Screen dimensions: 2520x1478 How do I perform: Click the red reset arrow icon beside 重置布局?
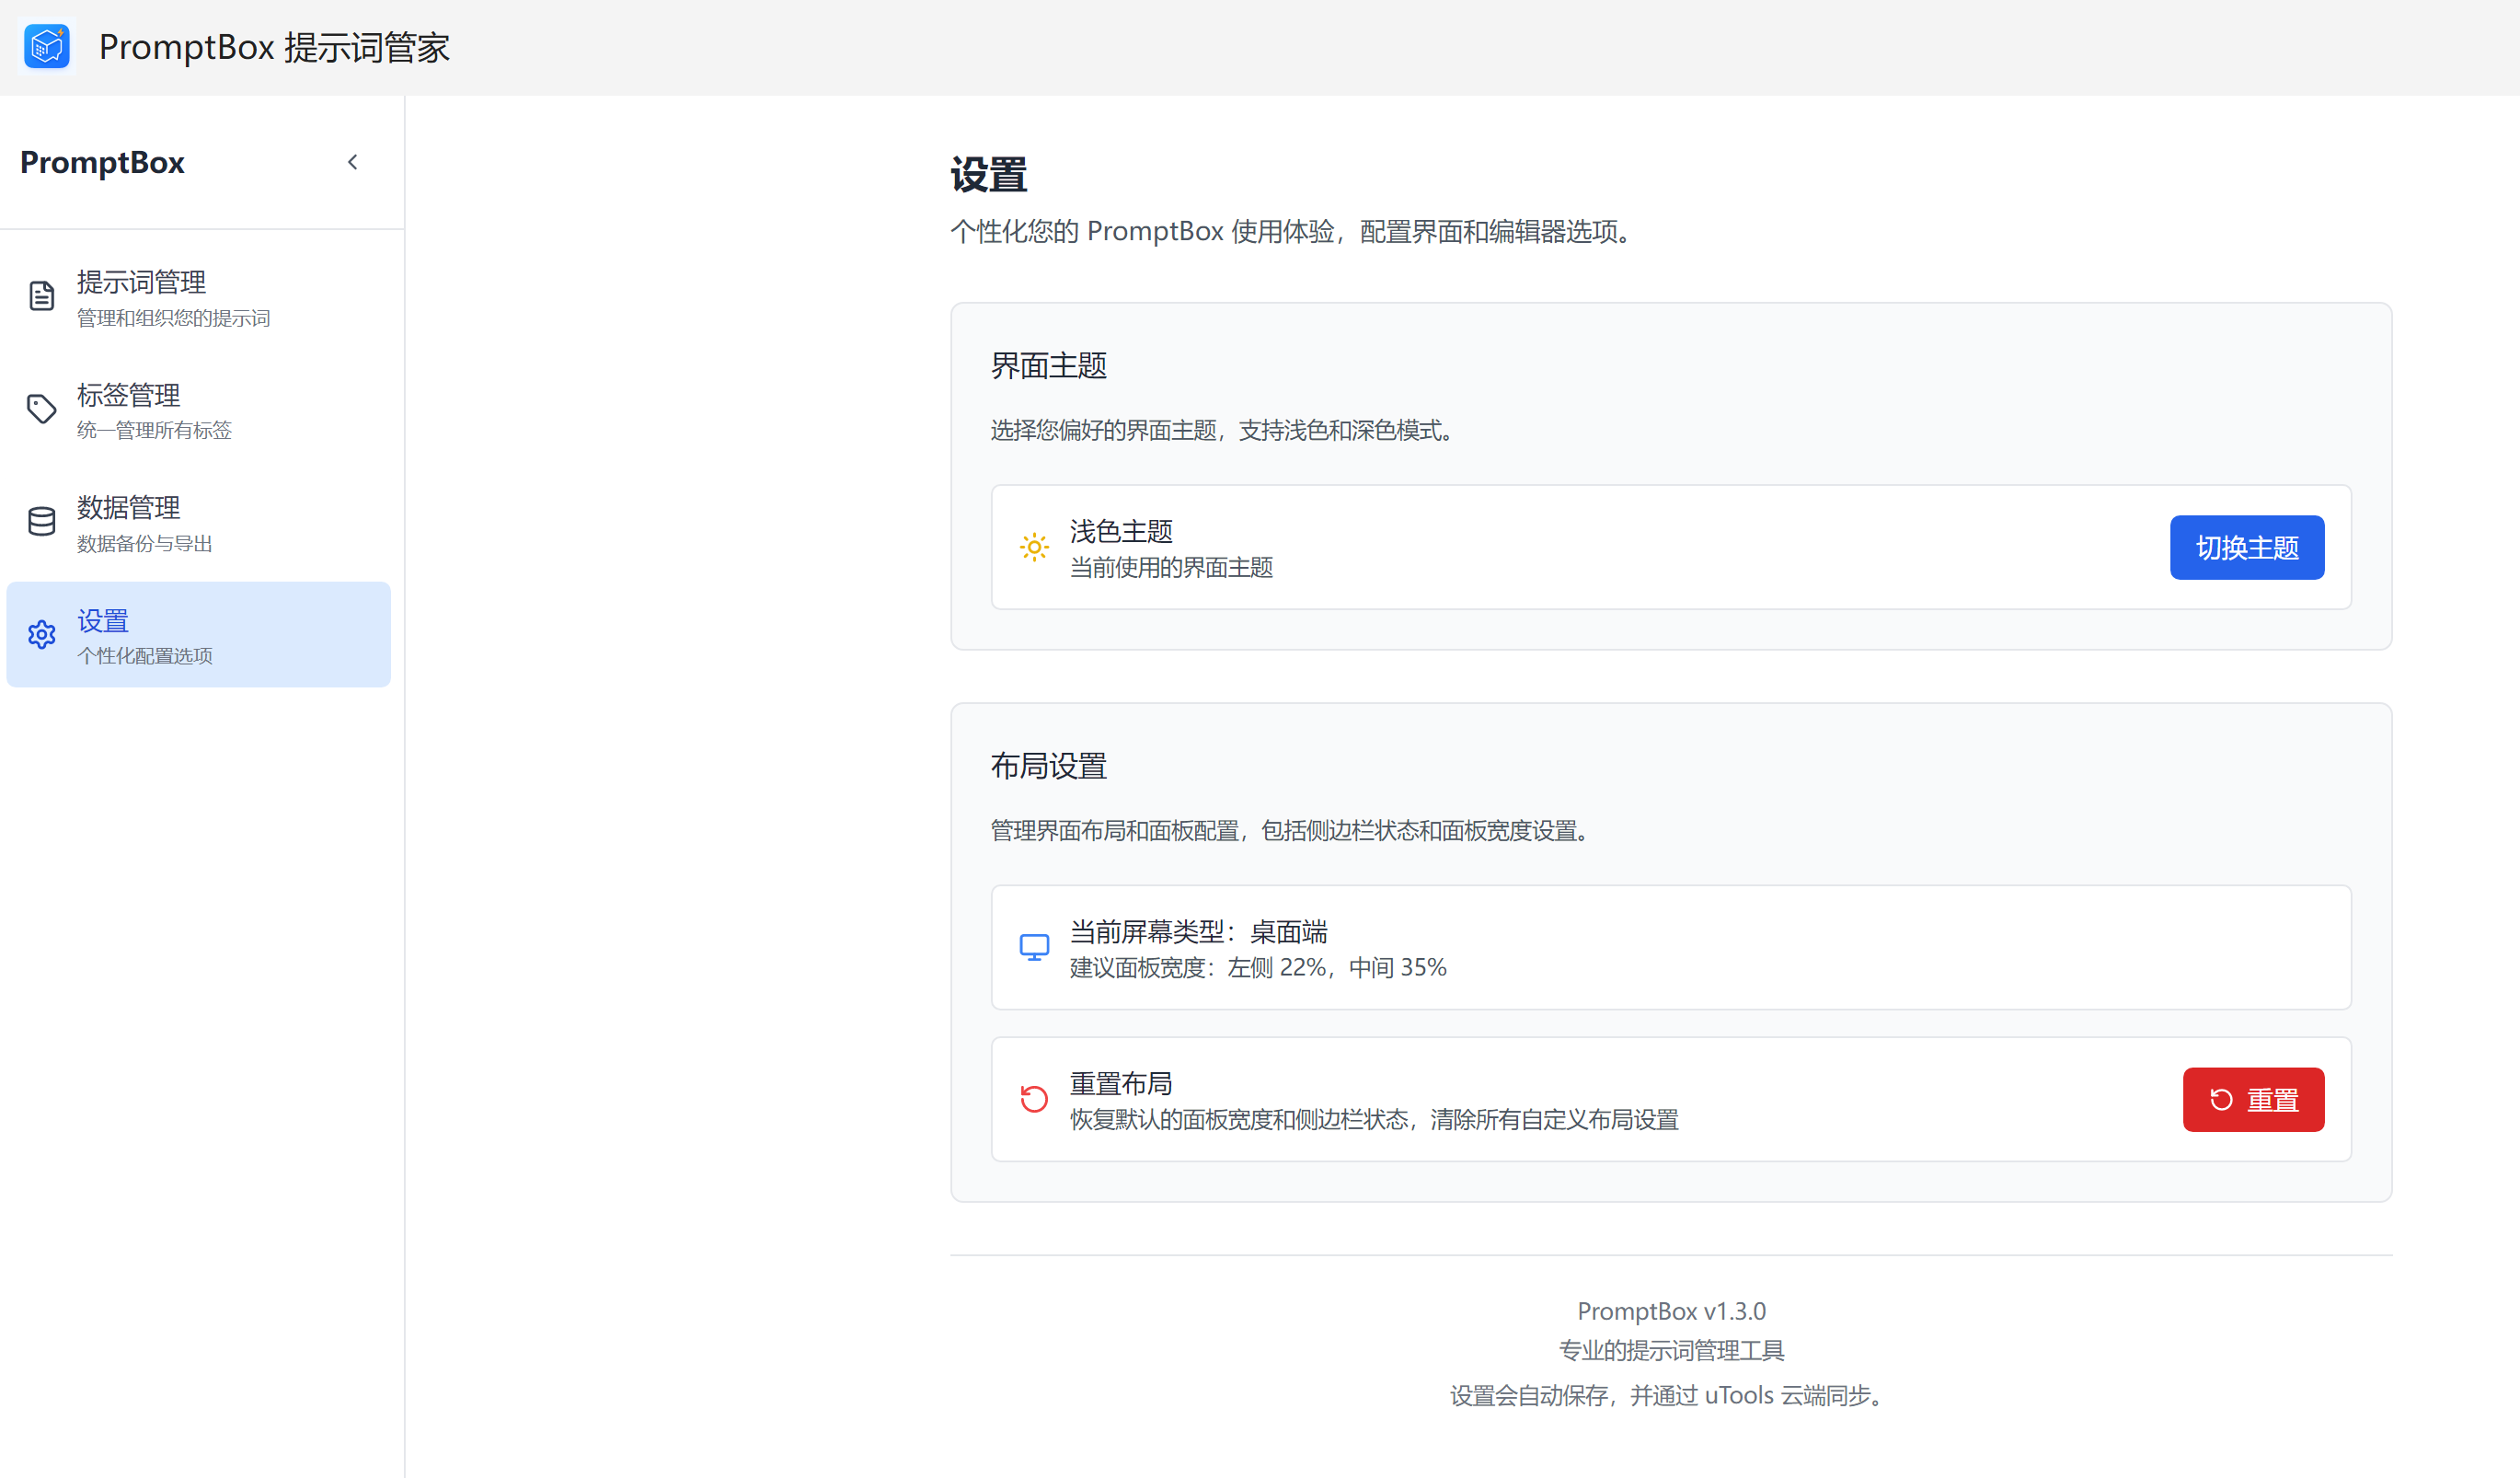tap(1034, 1099)
